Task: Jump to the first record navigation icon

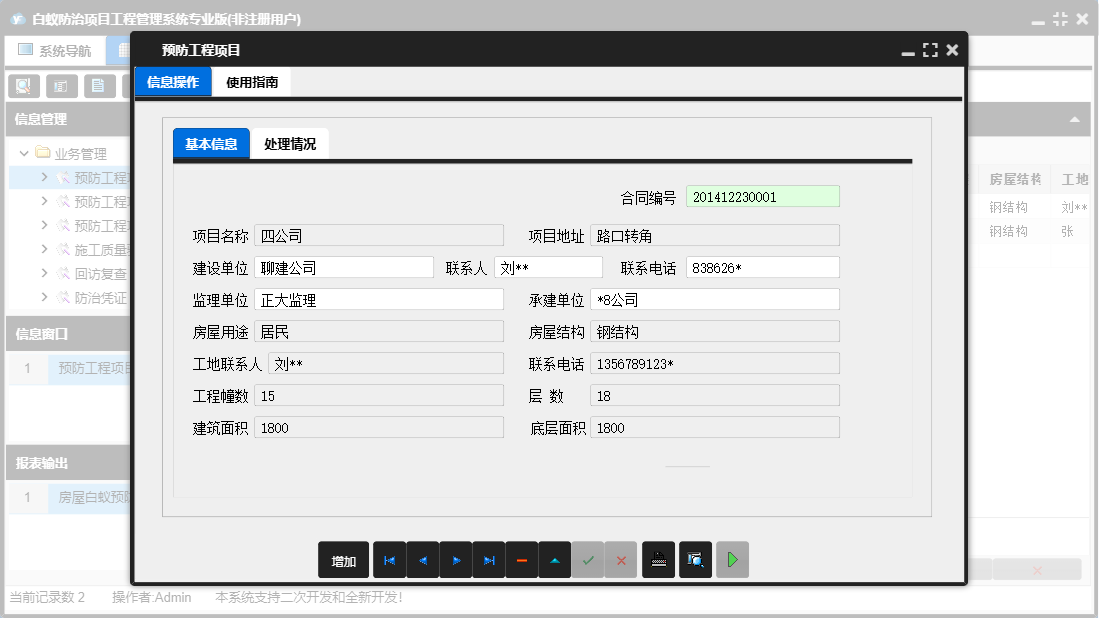Action: pyautogui.click(x=389, y=560)
